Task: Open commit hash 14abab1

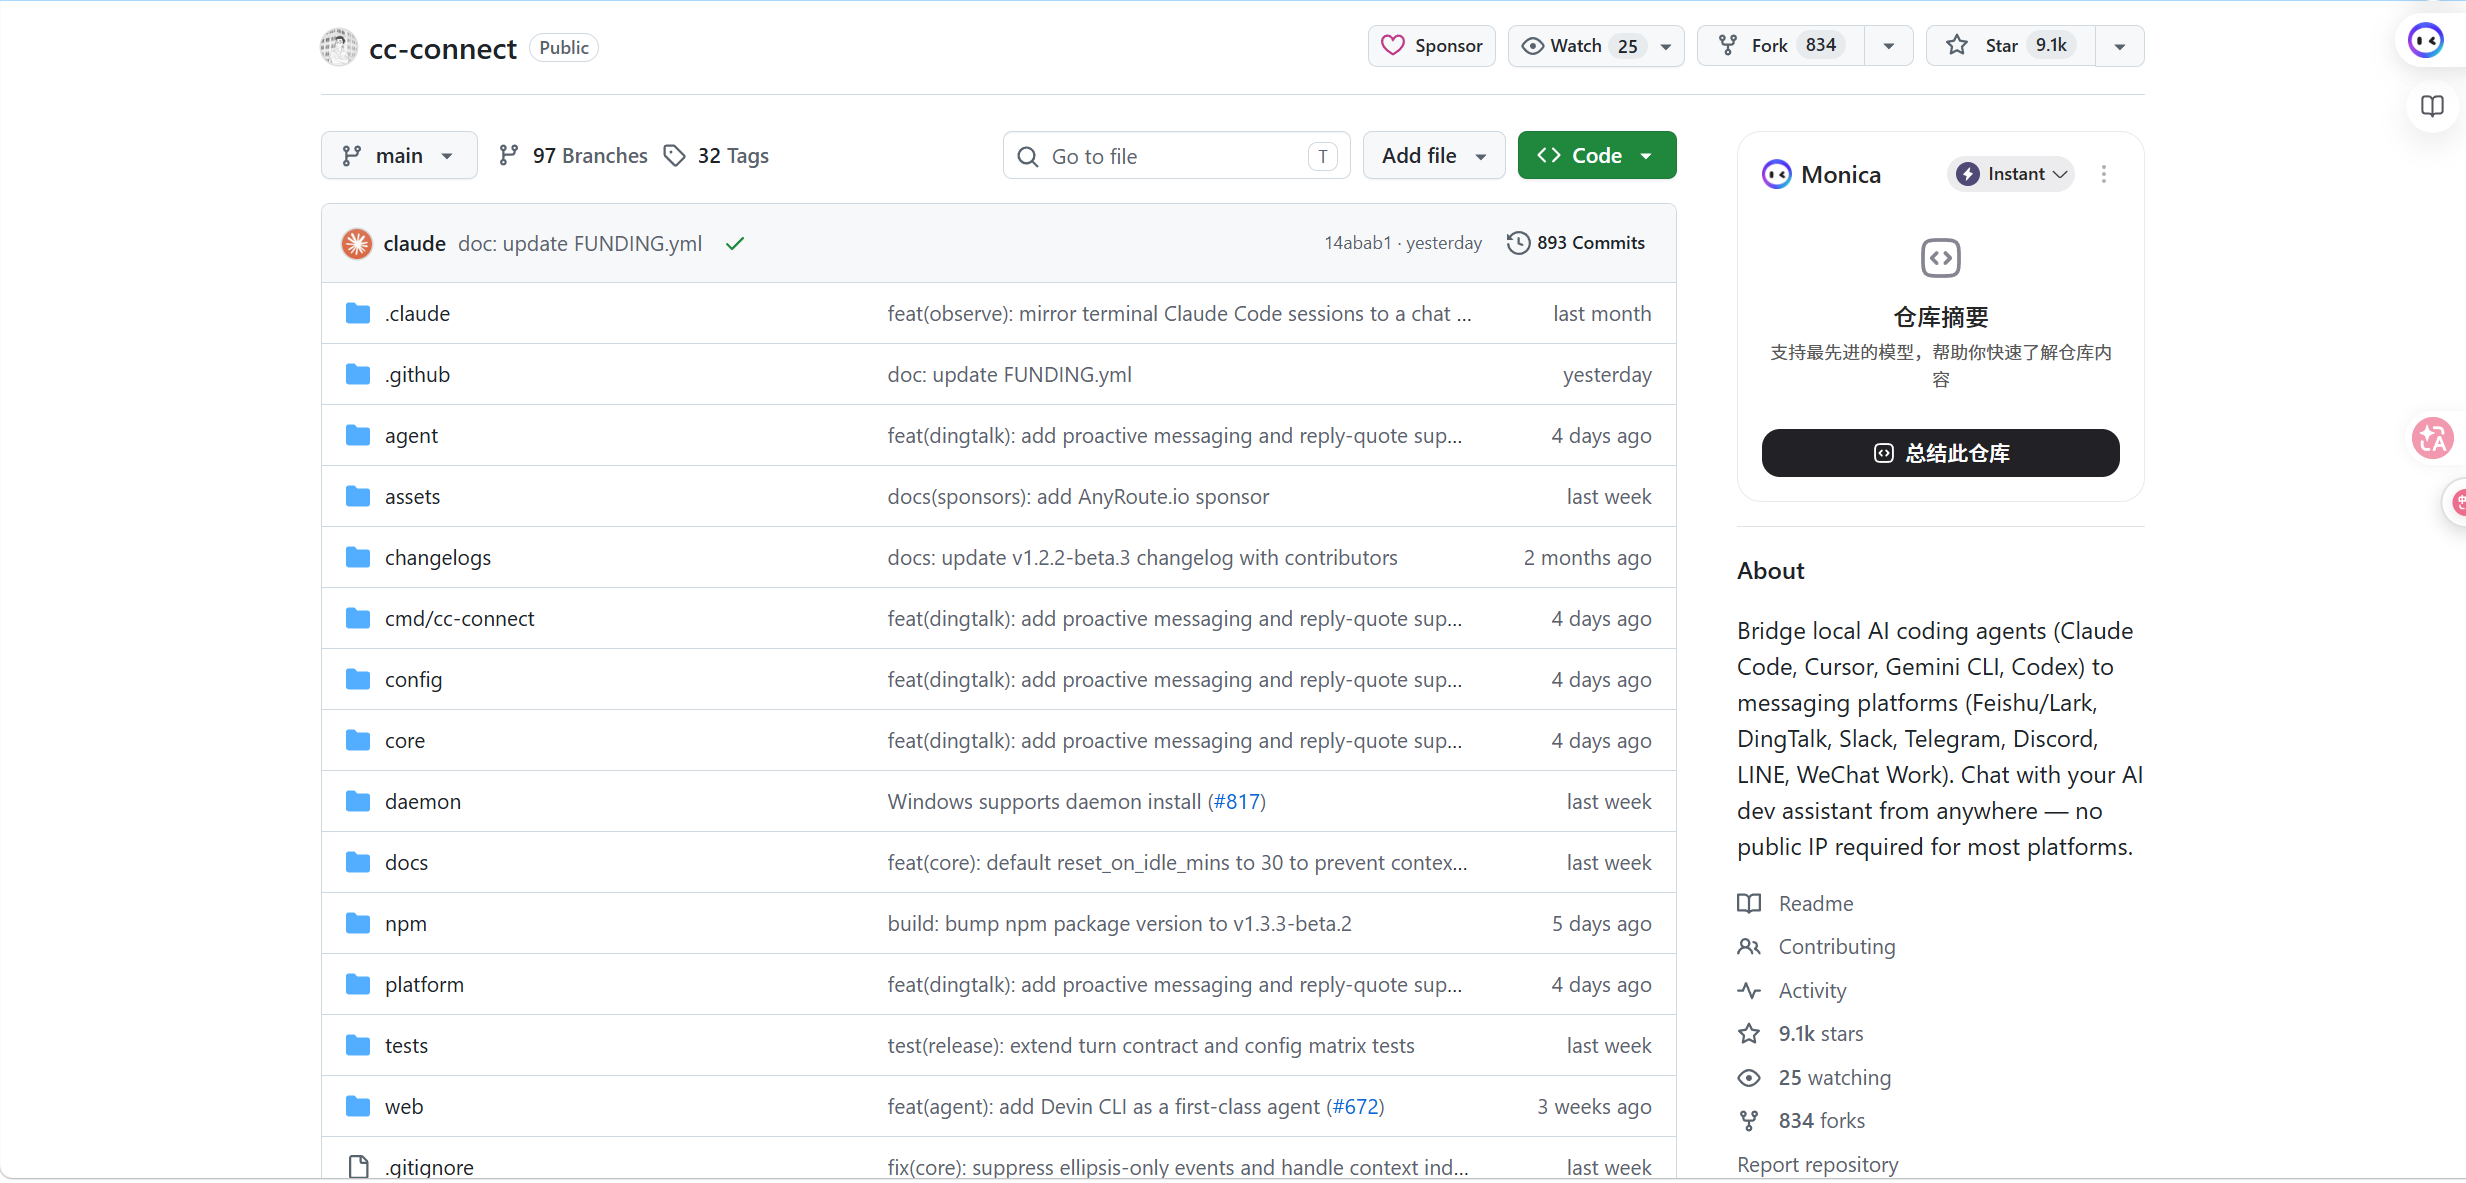Action: (1358, 243)
